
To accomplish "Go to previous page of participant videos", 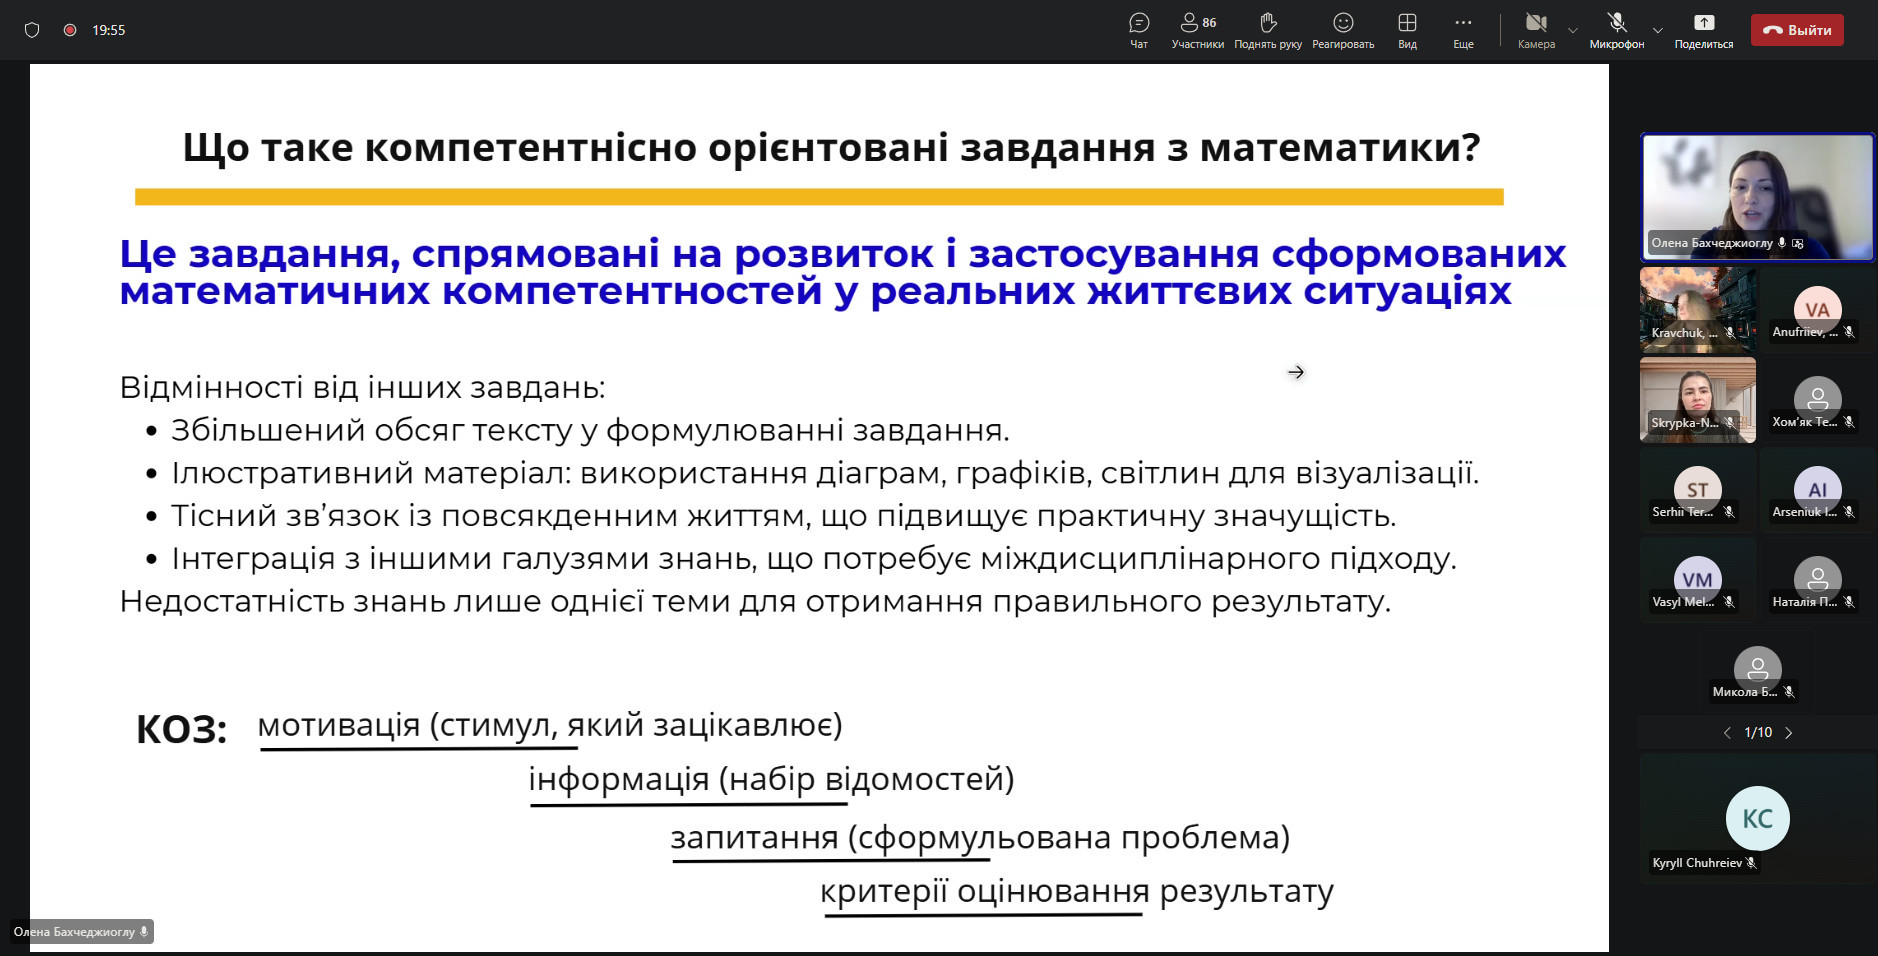I will point(1727,733).
